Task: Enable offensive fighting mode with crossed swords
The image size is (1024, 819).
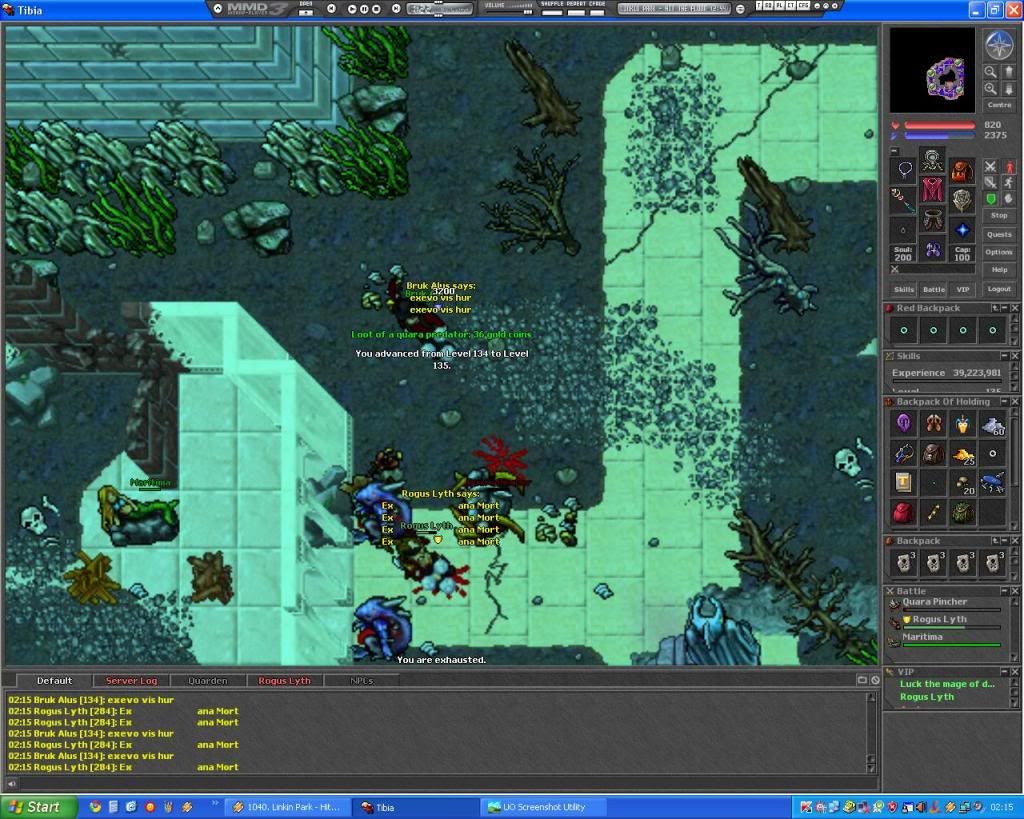Action: point(991,167)
